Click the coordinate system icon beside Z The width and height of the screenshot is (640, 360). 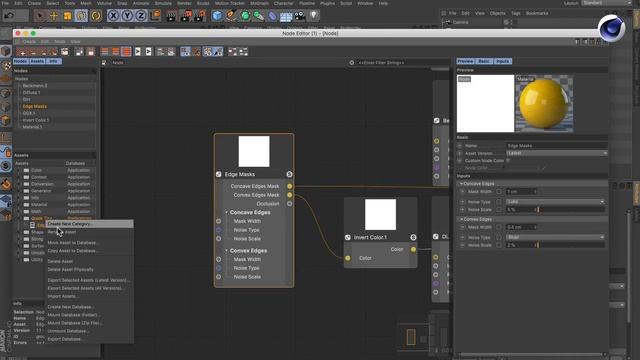(x=155, y=16)
